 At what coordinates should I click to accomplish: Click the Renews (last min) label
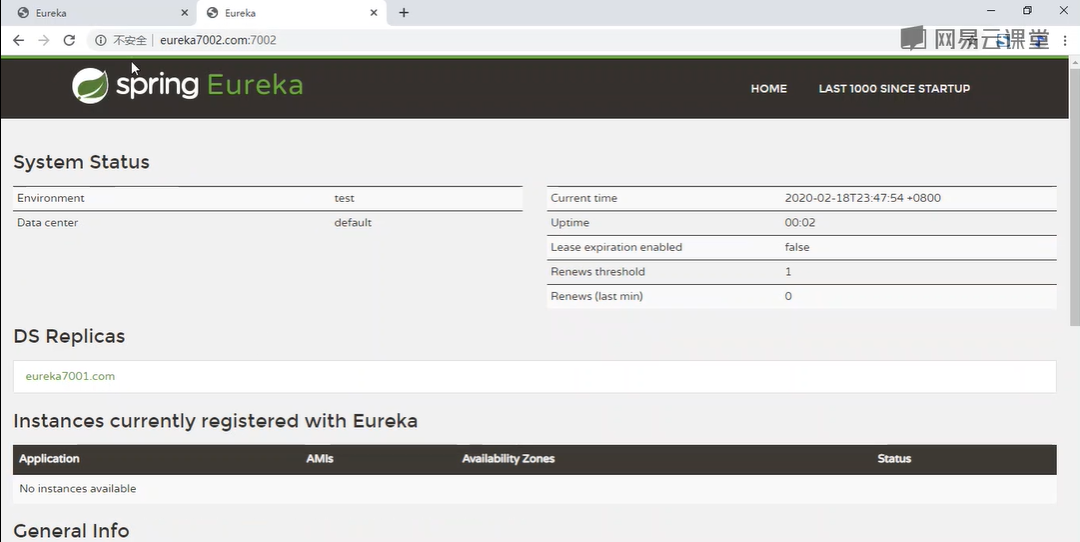pyautogui.click(x=596, y=297)
